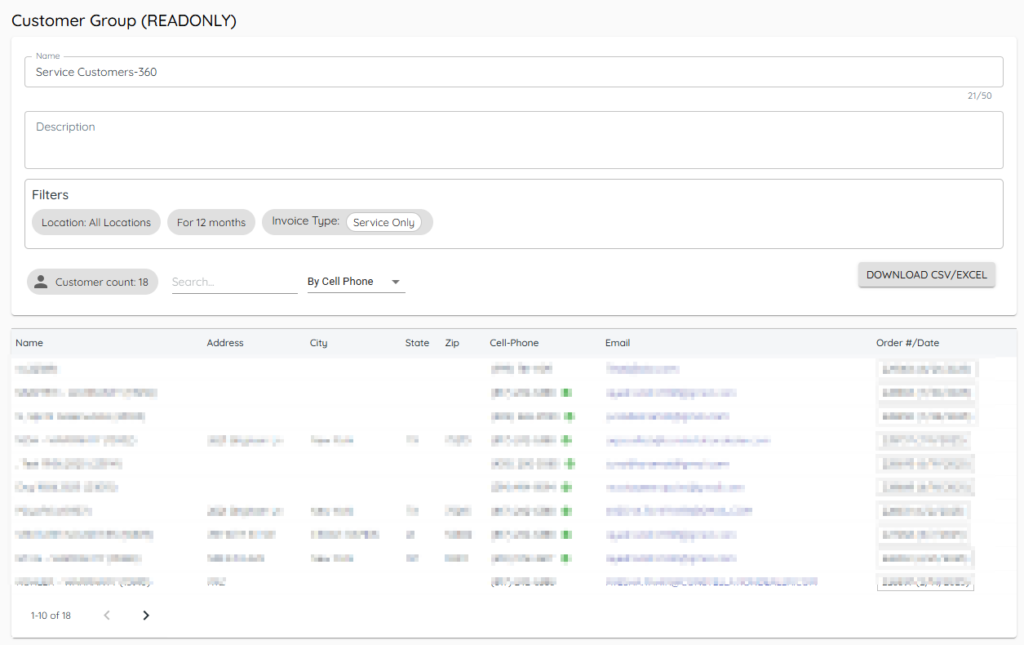This screenshot has width=1024, height=645.
Task: Click green icon in ninth table row
Action: pyautogui.click(x=568, y=558)
